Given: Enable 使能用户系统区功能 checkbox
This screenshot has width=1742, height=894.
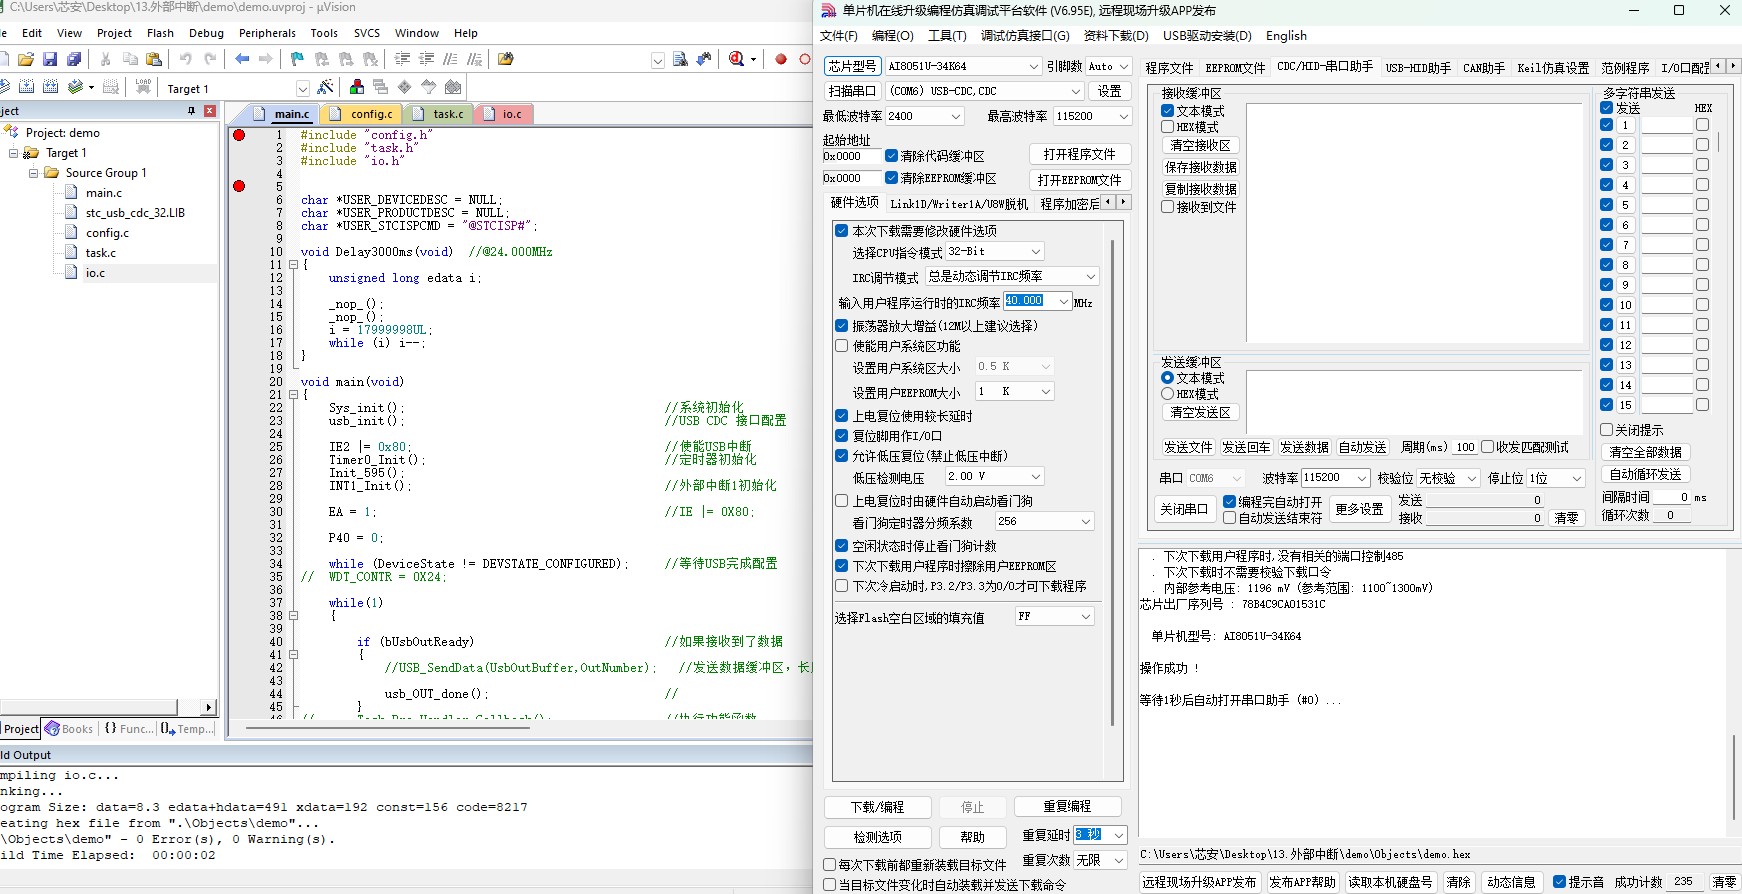Looking at the screenshot, I should click(x=842, y=346).
